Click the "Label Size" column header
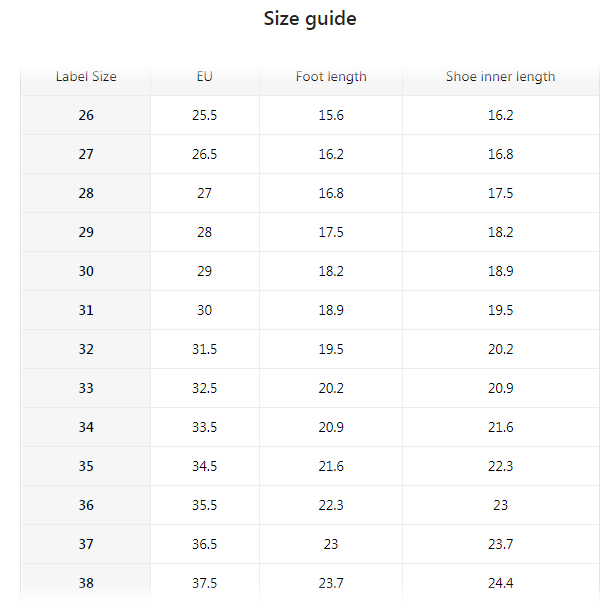Viewport: 607px width, 604px height. click(86, 77)
